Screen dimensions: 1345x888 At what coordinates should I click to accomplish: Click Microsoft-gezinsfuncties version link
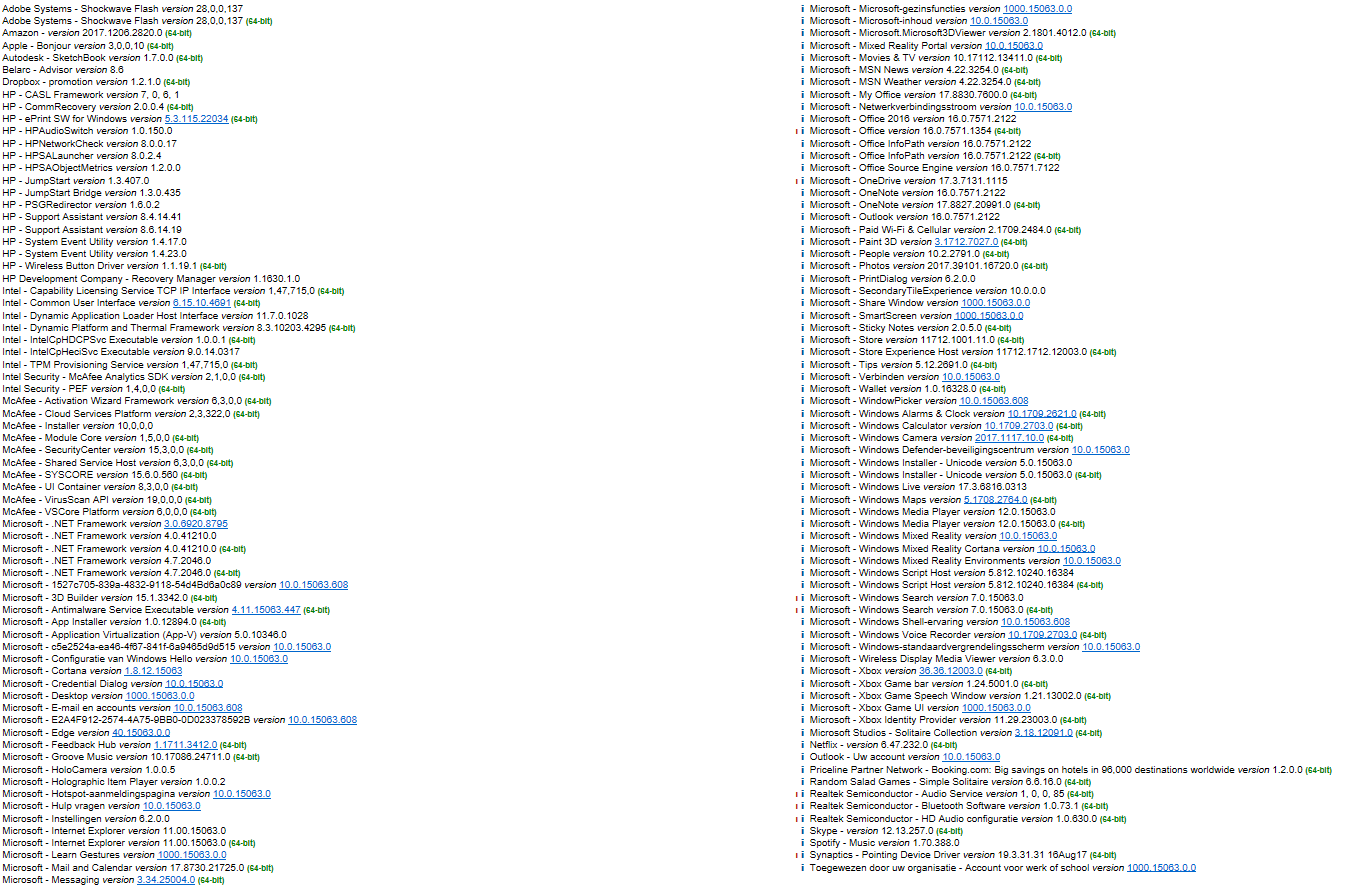coord(1038,9)
